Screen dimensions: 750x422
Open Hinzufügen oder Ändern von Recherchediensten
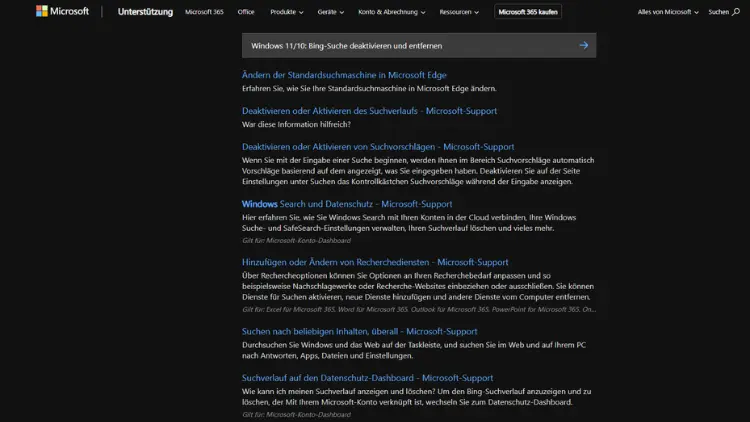pyautogui.click(x=375, y=262)
